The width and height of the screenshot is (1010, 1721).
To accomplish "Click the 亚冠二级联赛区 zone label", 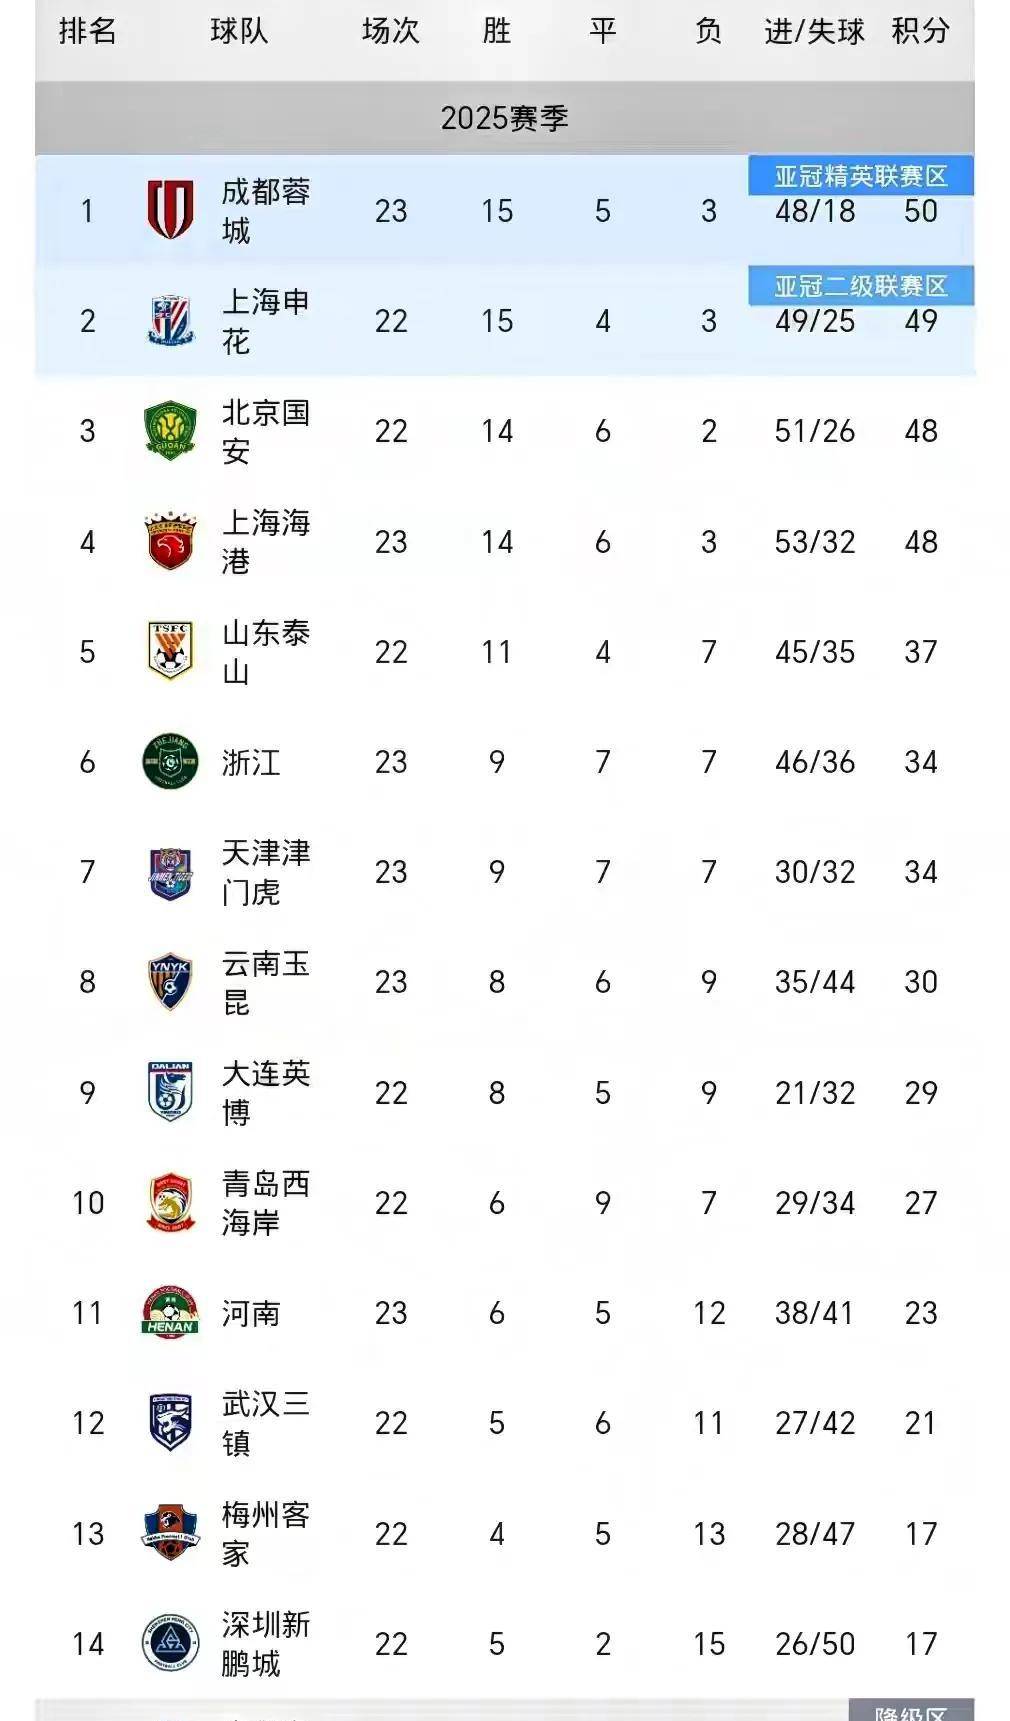I will point(860,287).
